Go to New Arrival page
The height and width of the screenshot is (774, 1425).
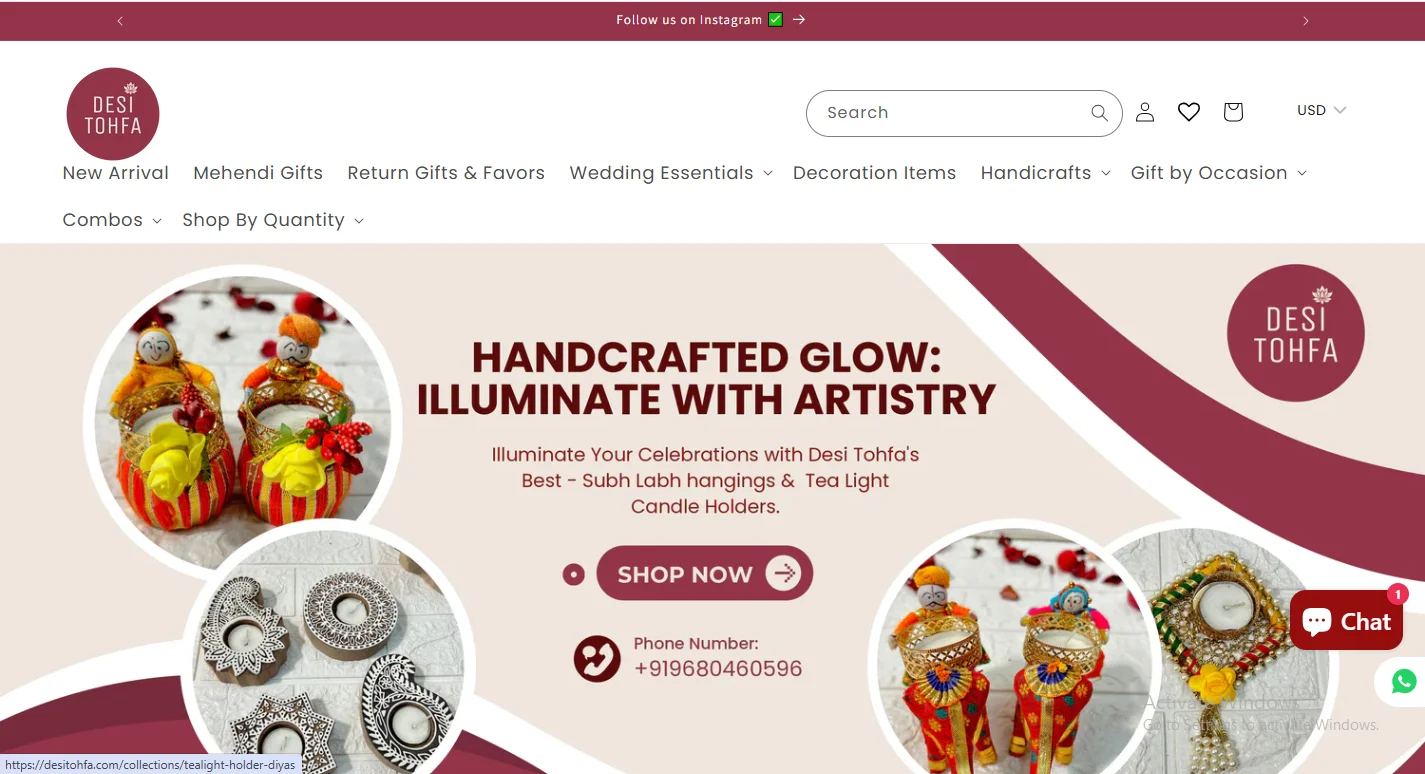[116, 173]
